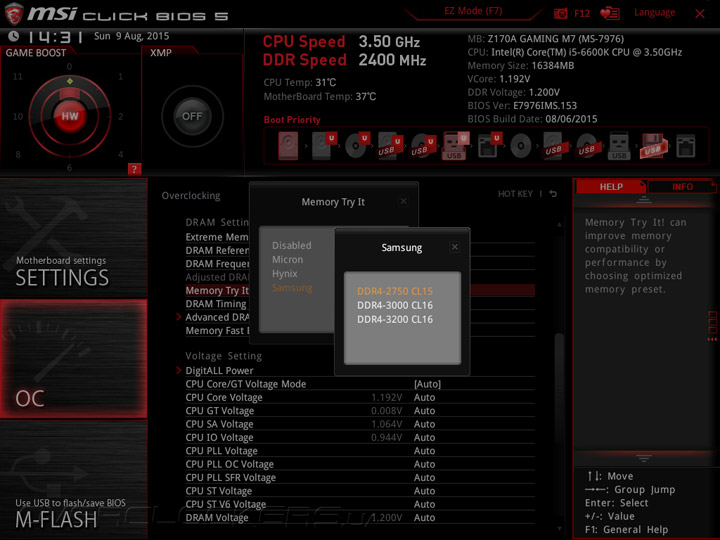Choose Hynix in Memory Try It list

pyautogui.click(x=285, y=274)
